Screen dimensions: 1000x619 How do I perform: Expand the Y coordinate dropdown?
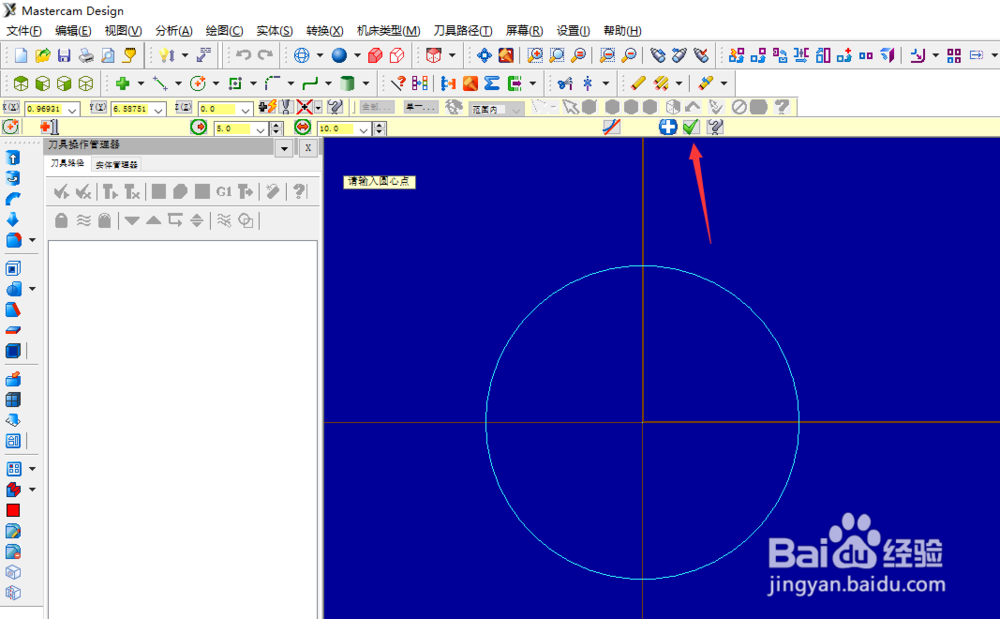[x=159, y=110]
